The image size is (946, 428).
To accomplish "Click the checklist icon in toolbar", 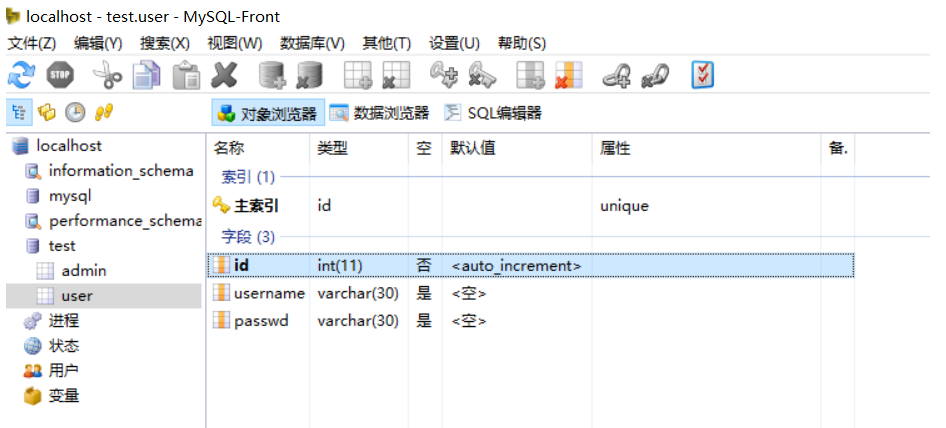I will 704,74.
